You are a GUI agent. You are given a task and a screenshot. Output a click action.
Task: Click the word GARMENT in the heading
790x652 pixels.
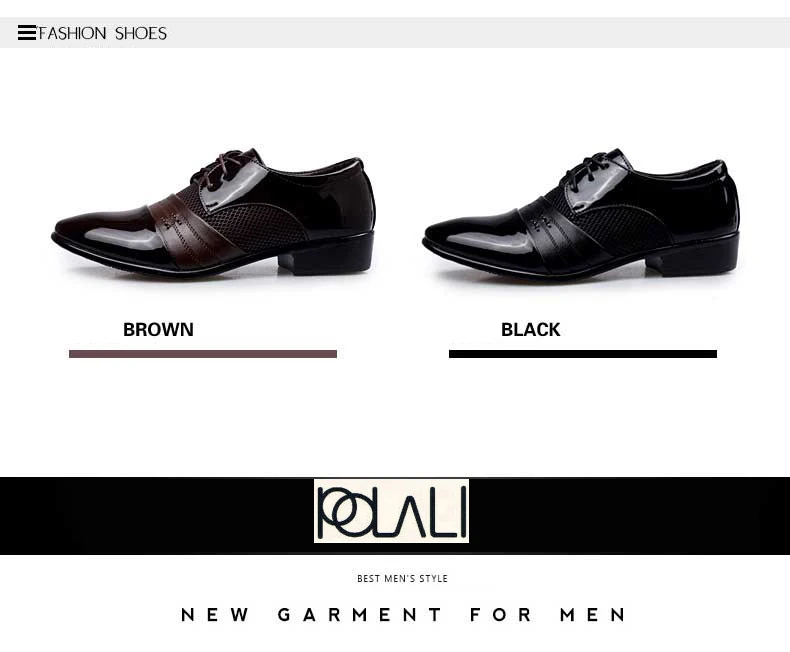tap(360, 615)
